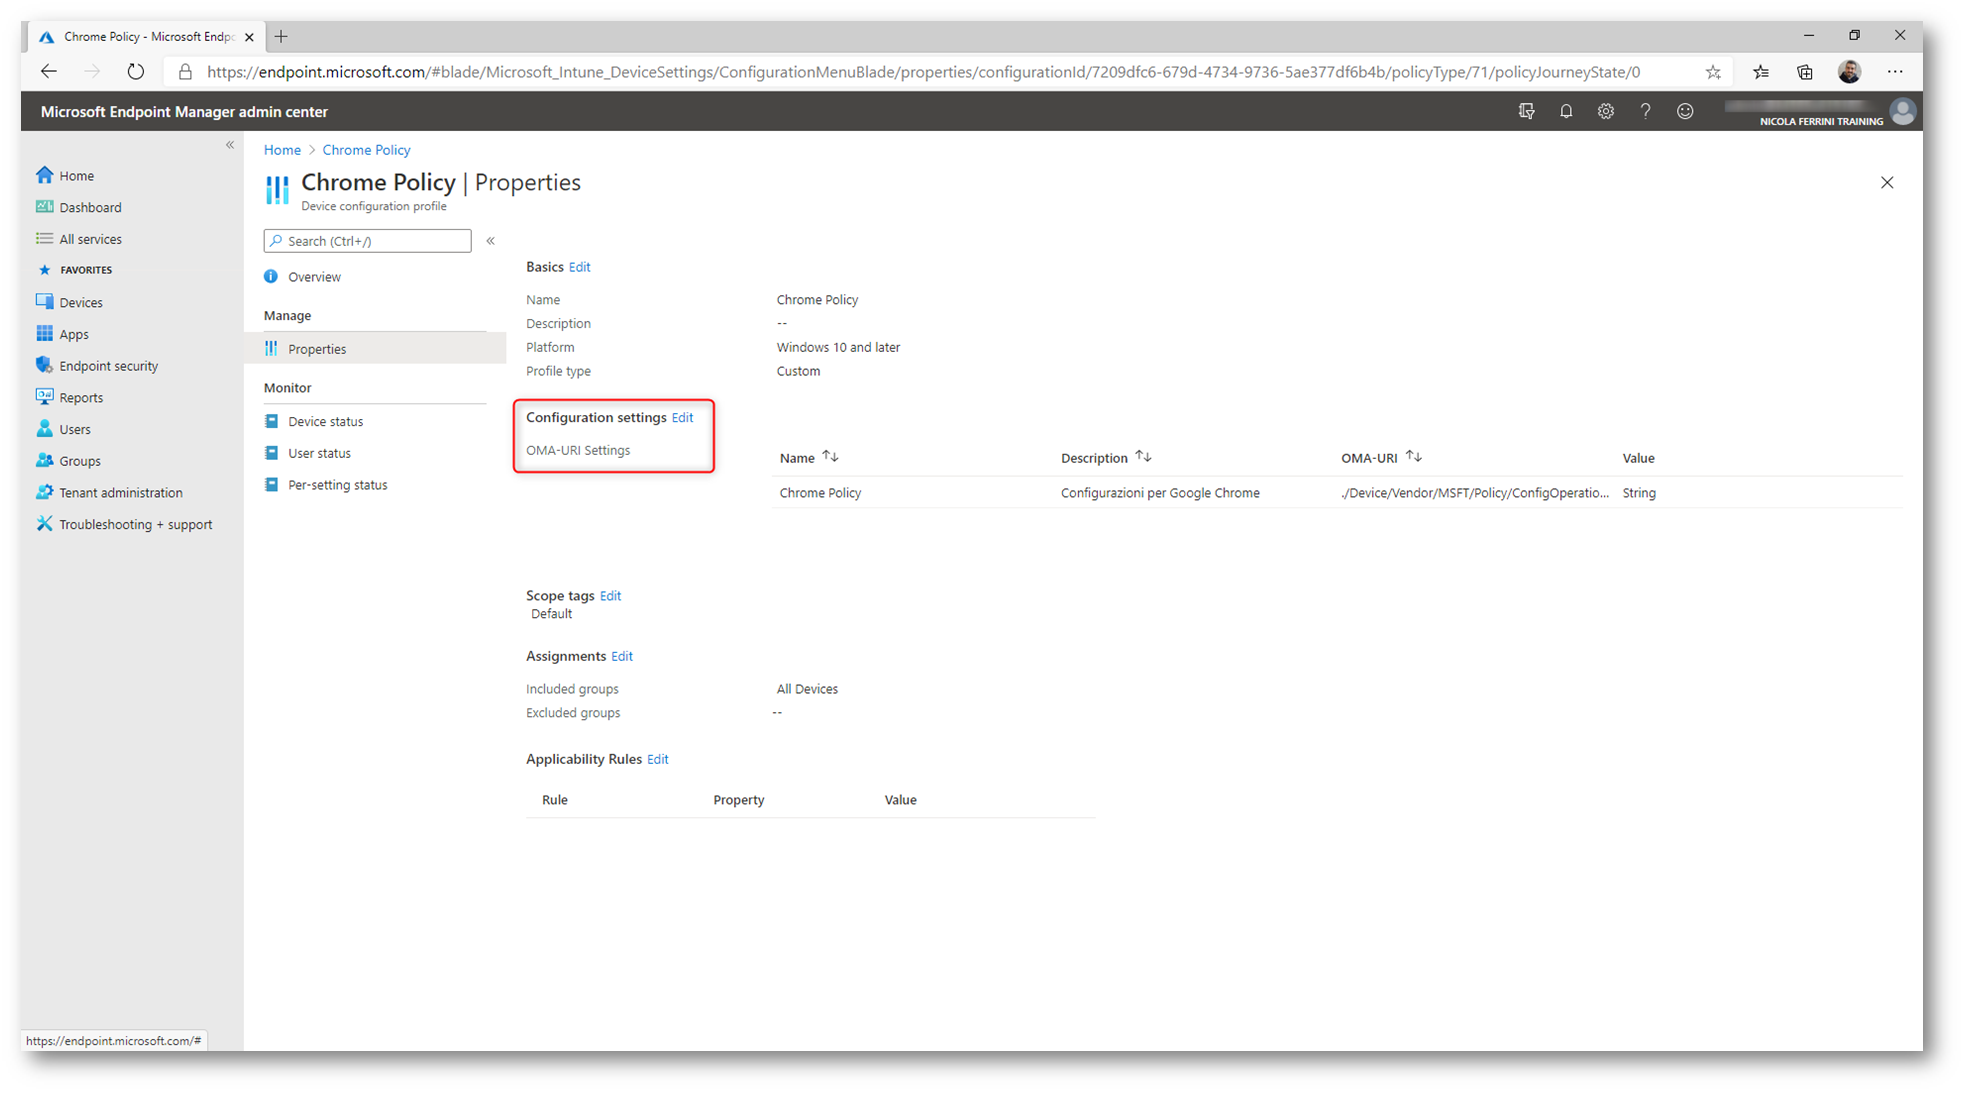Sort the table by Name column
1965x1093 pixels.
(809, 458)
